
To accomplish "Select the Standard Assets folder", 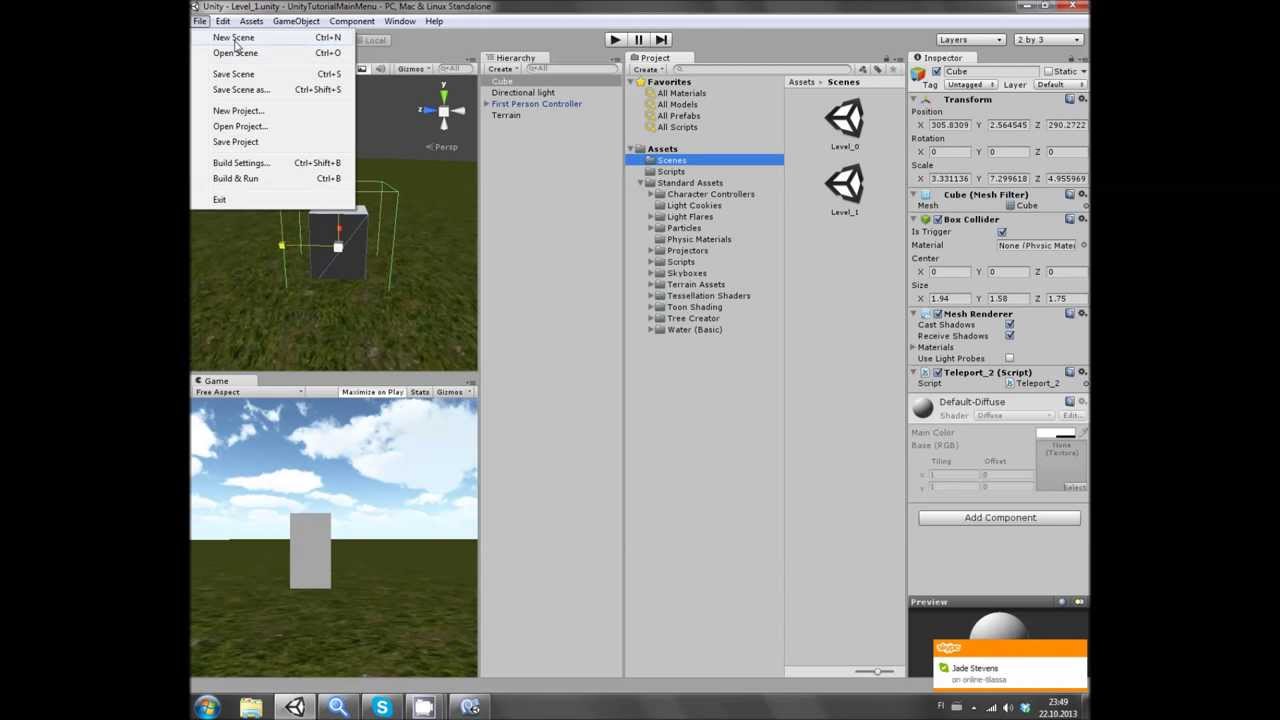I will tap(690, 183).
